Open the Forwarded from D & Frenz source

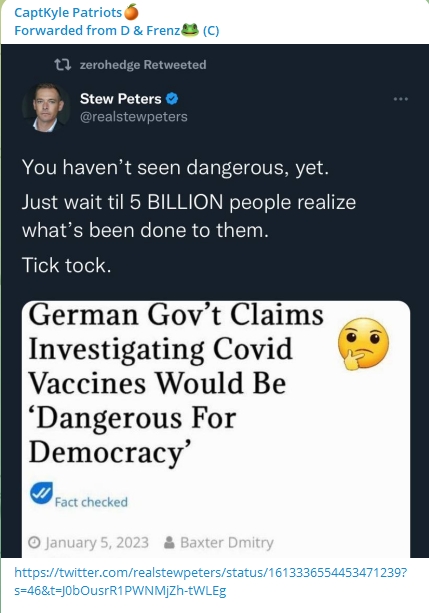coord(117,30)
